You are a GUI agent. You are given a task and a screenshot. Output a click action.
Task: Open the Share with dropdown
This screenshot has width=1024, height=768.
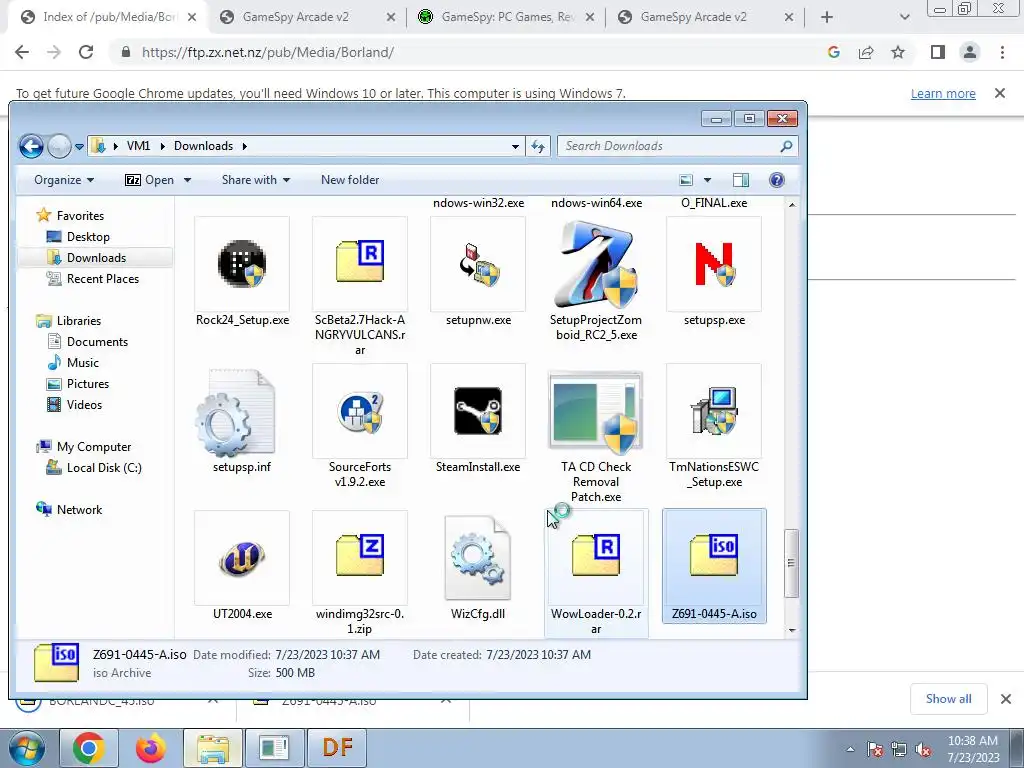click(255, 180)
